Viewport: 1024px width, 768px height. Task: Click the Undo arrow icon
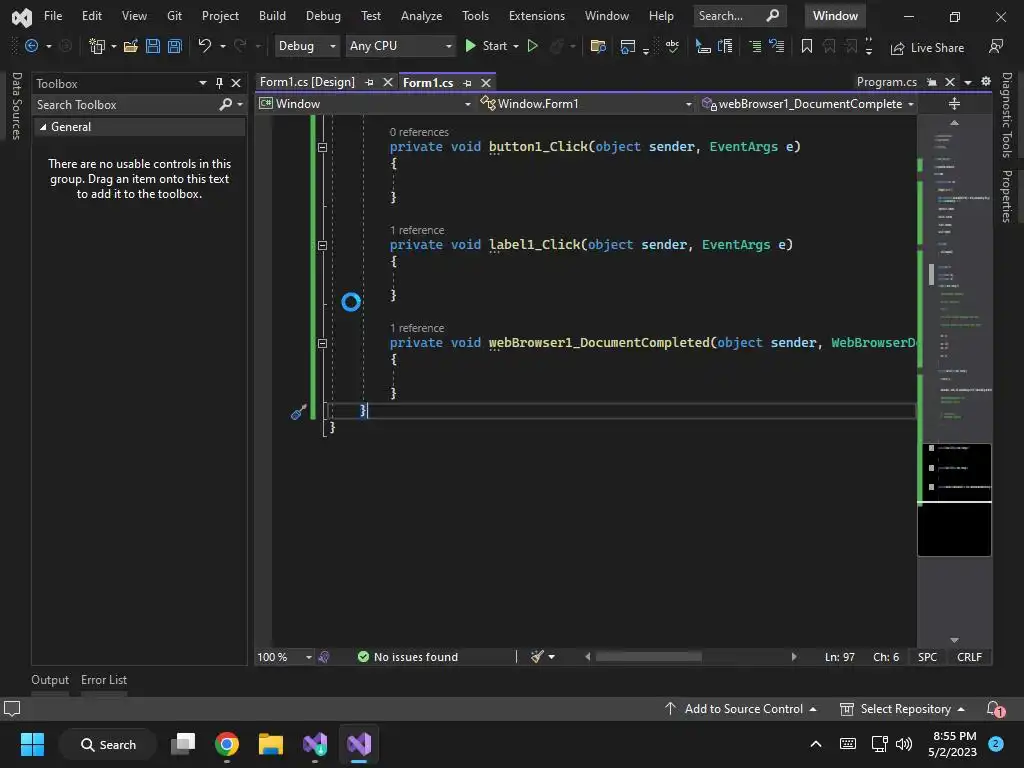coord(204,45)
